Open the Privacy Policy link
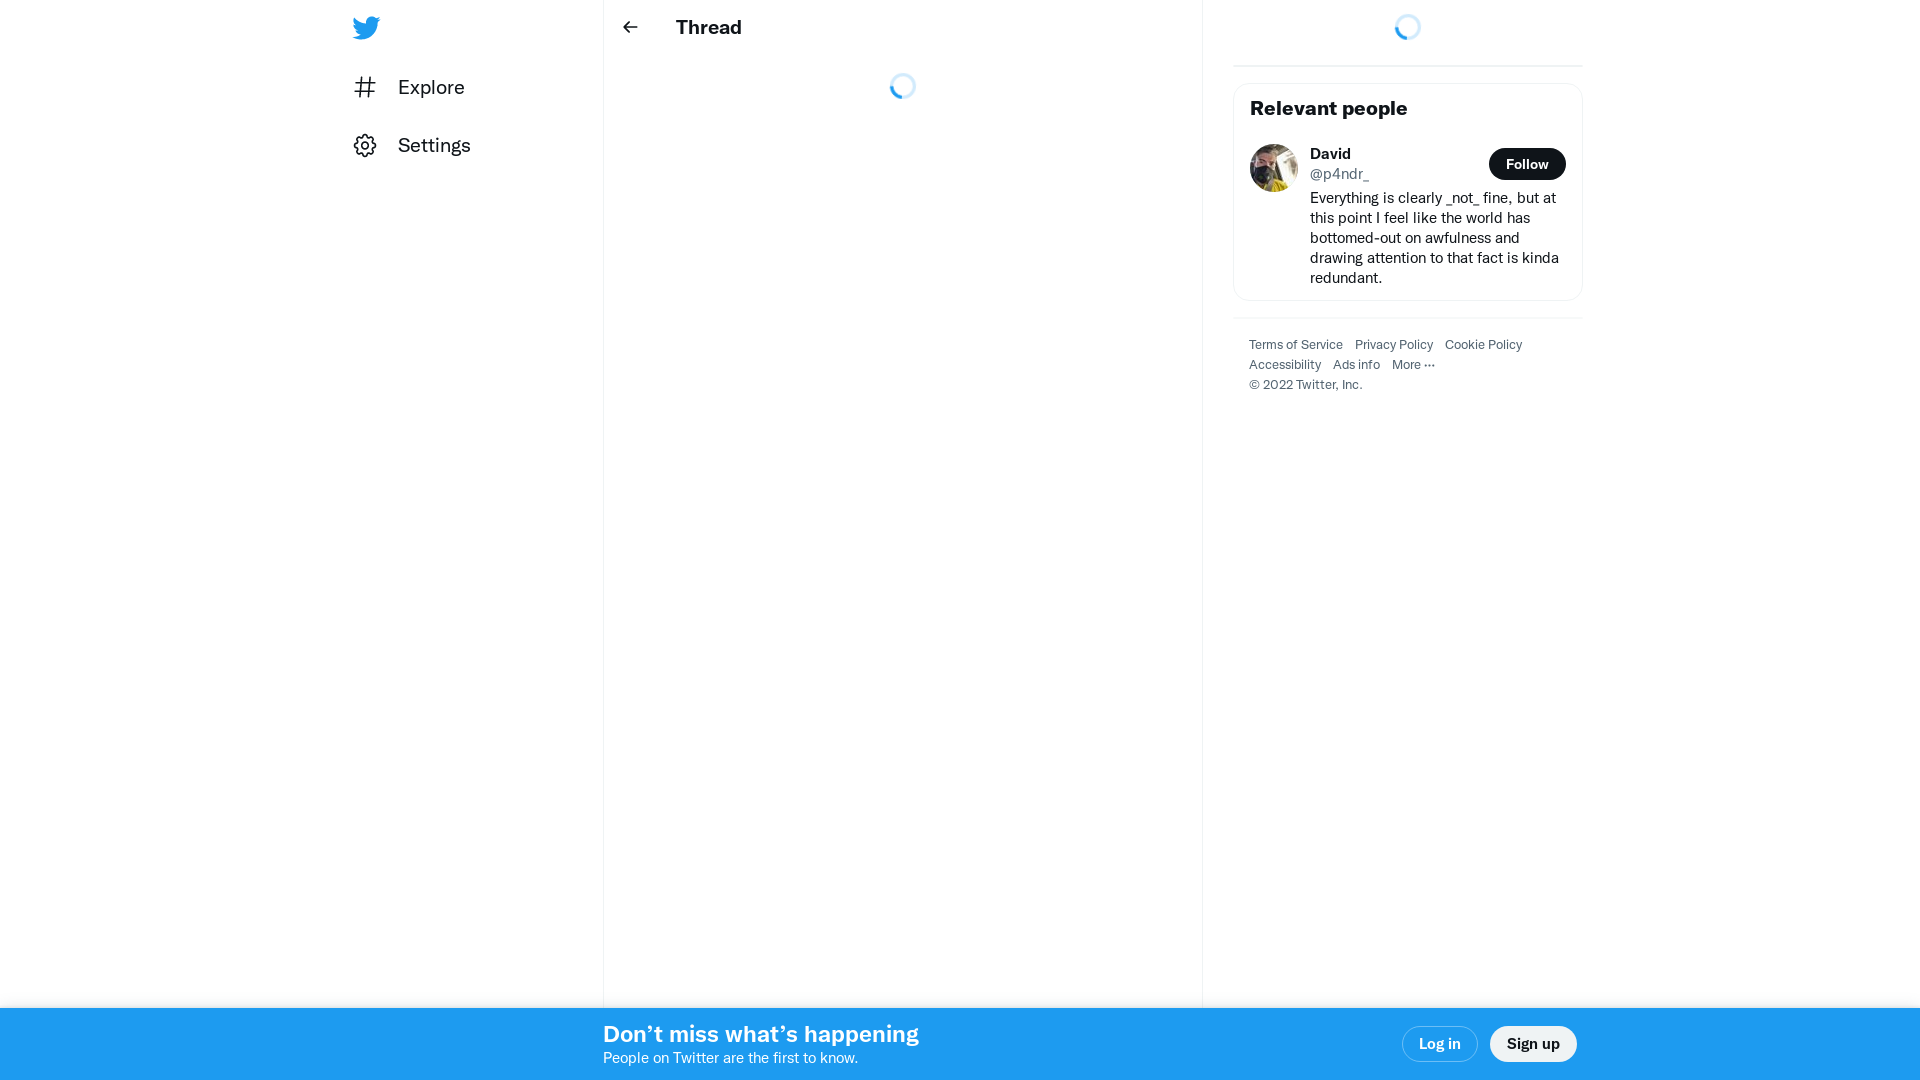The height and width of the screenshot is (1080, 1920). 1393,345
